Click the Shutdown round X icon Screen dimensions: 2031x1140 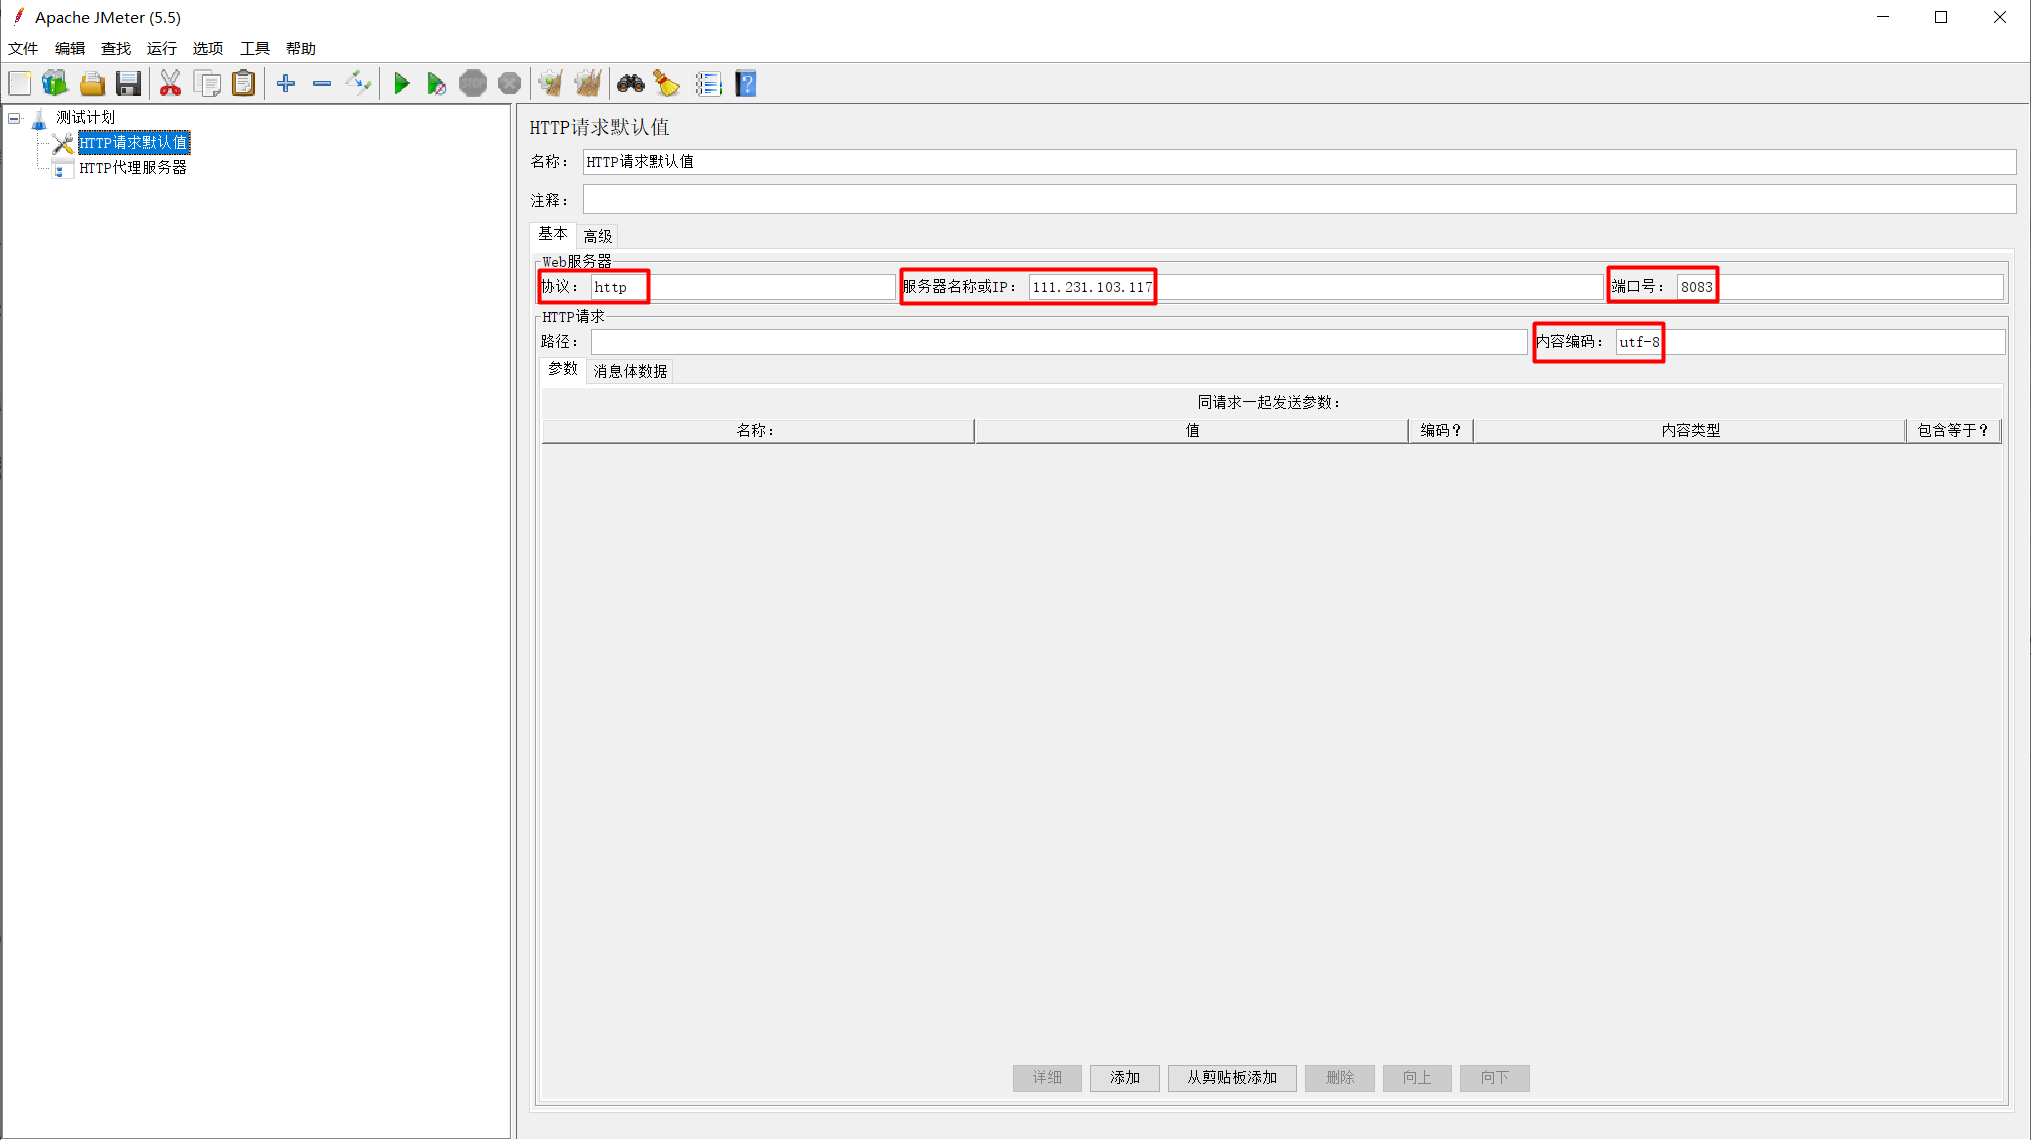509,84
